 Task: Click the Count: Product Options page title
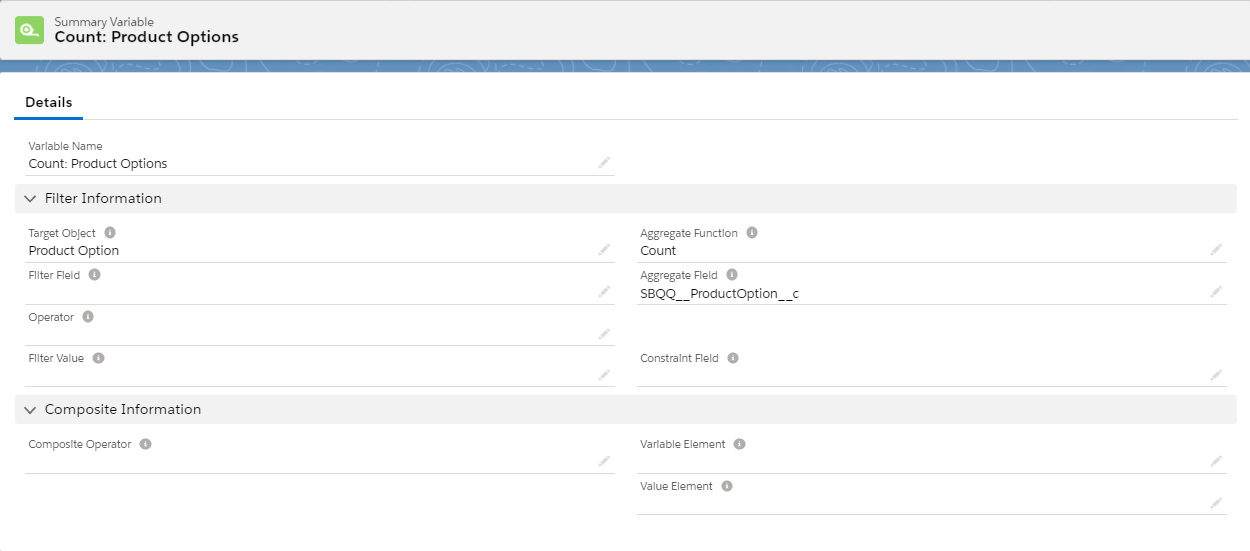click(146, 37)
